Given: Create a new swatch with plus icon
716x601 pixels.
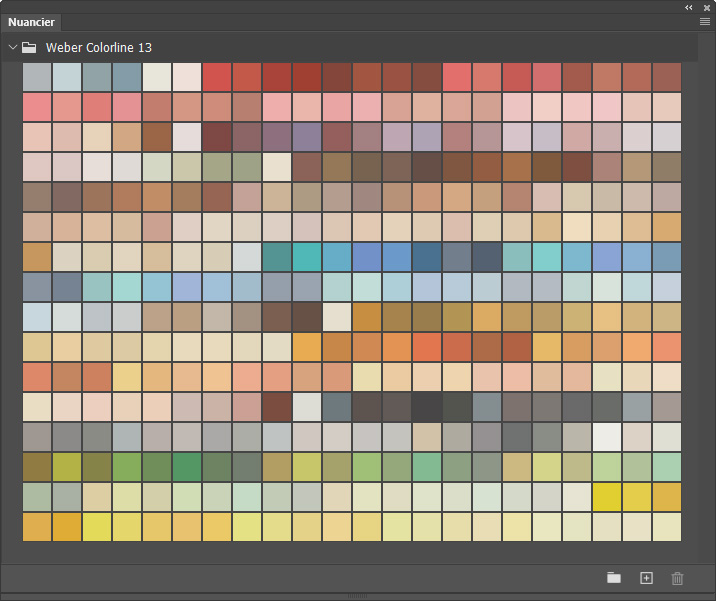Looking at the screenshot, I should 646,578.
